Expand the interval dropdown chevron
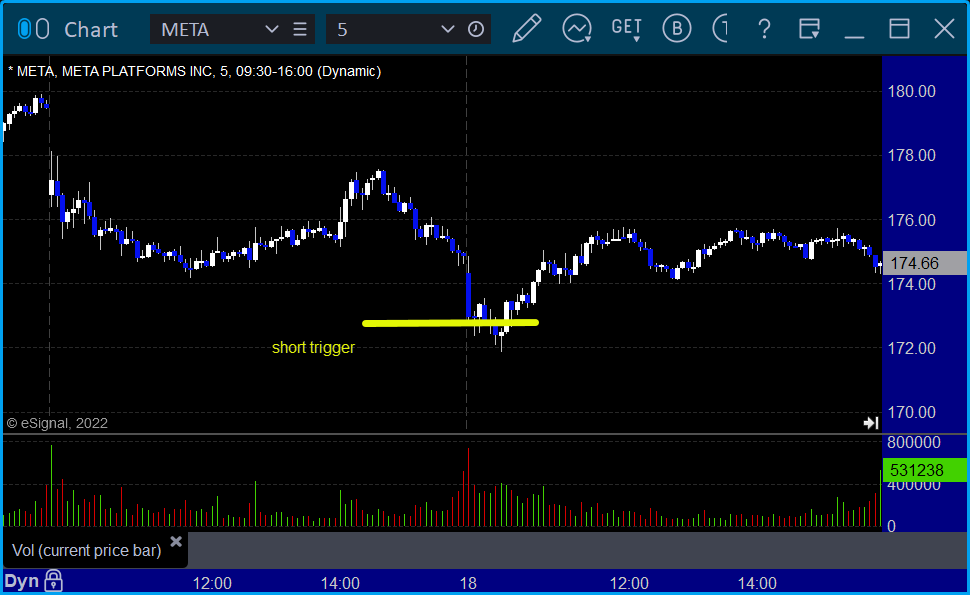This screenshot has height=595, width=970. coord(448,29)
